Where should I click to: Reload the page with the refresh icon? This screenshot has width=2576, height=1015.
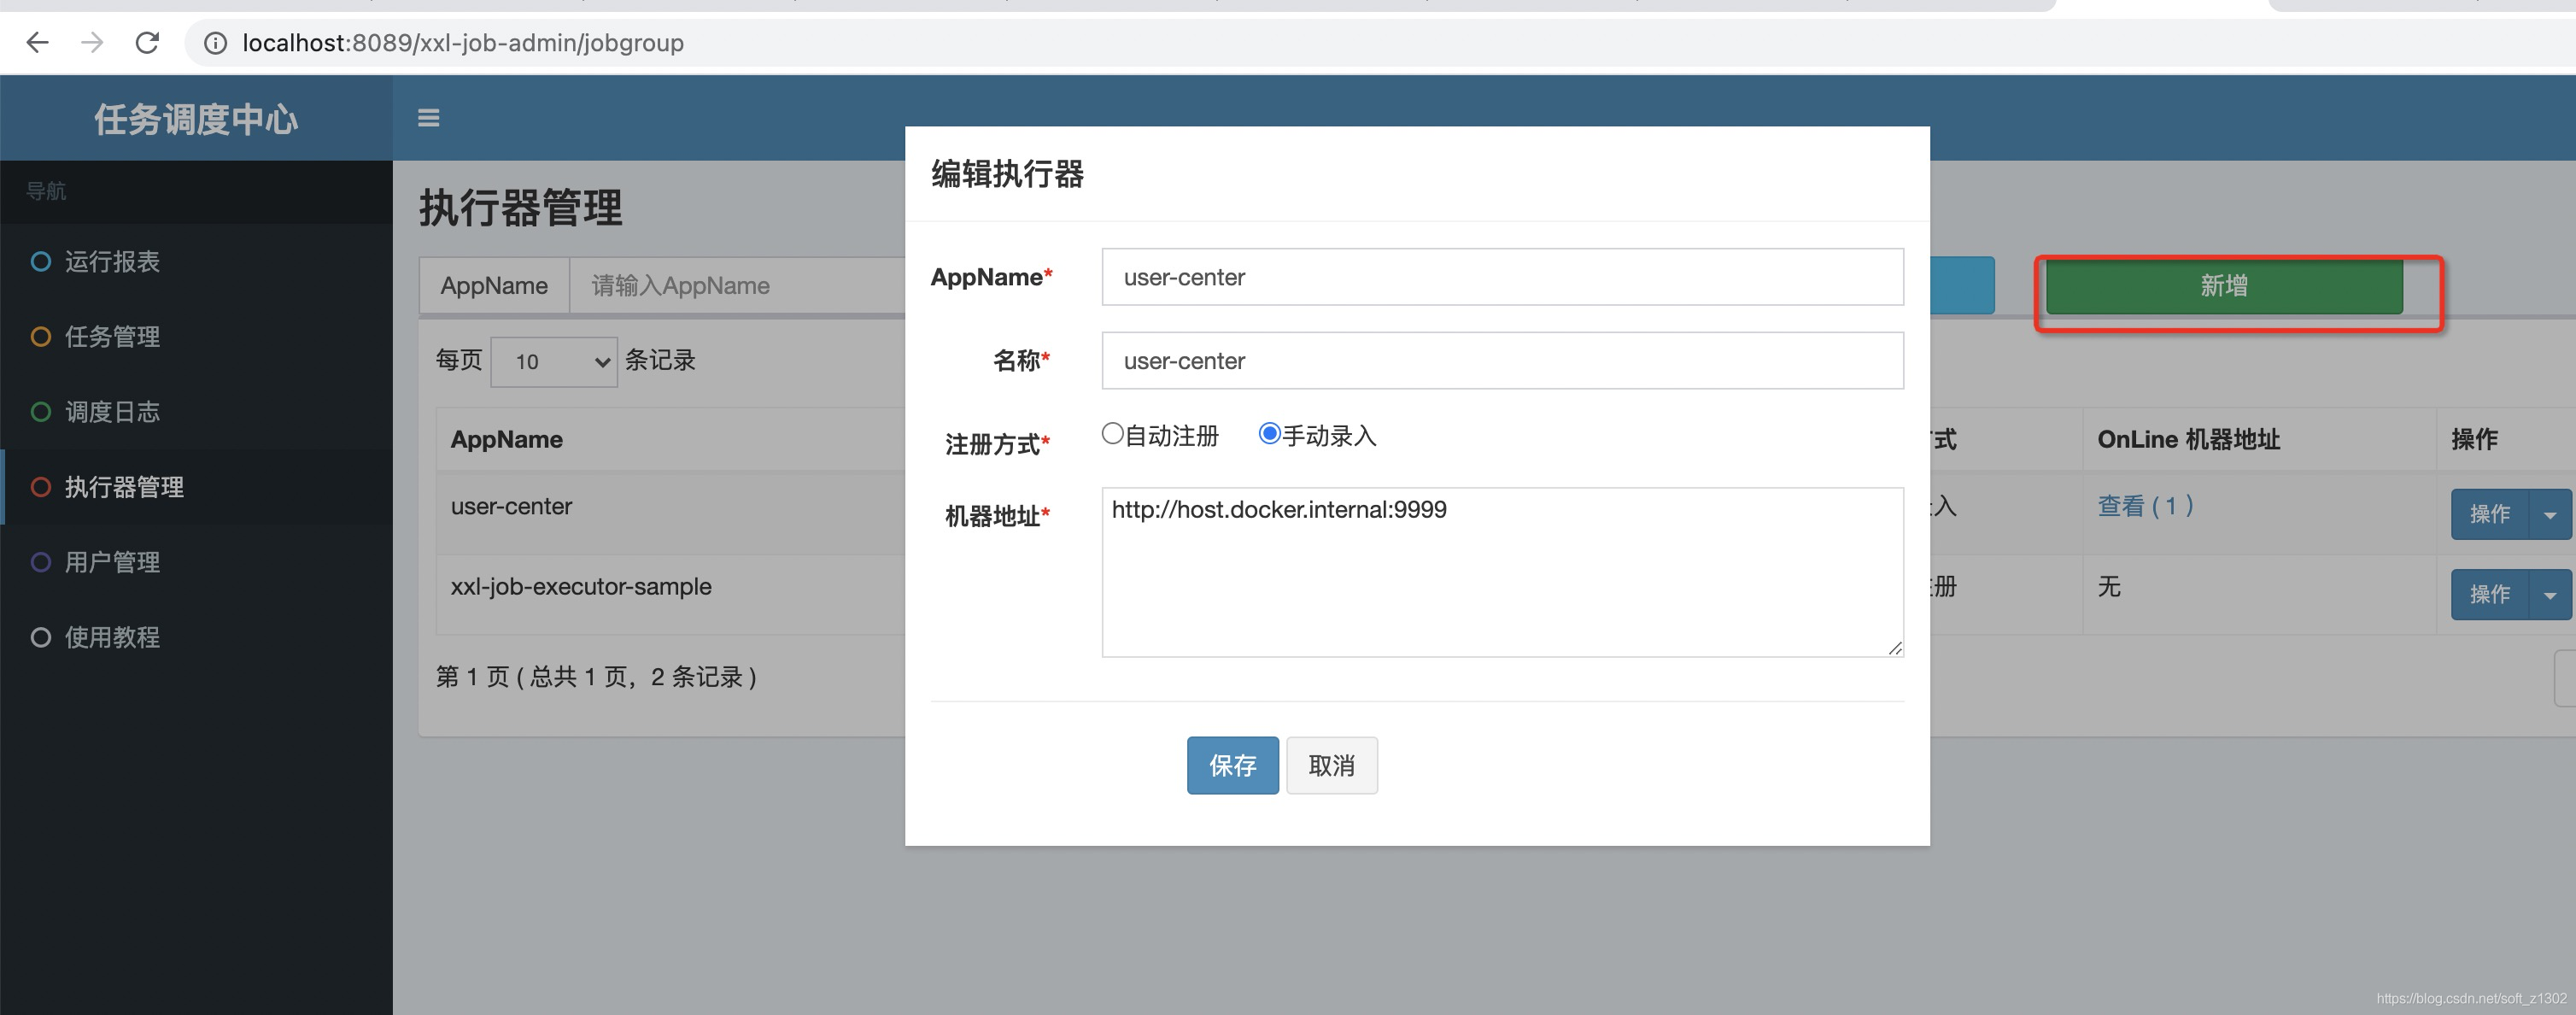point(147,43)
